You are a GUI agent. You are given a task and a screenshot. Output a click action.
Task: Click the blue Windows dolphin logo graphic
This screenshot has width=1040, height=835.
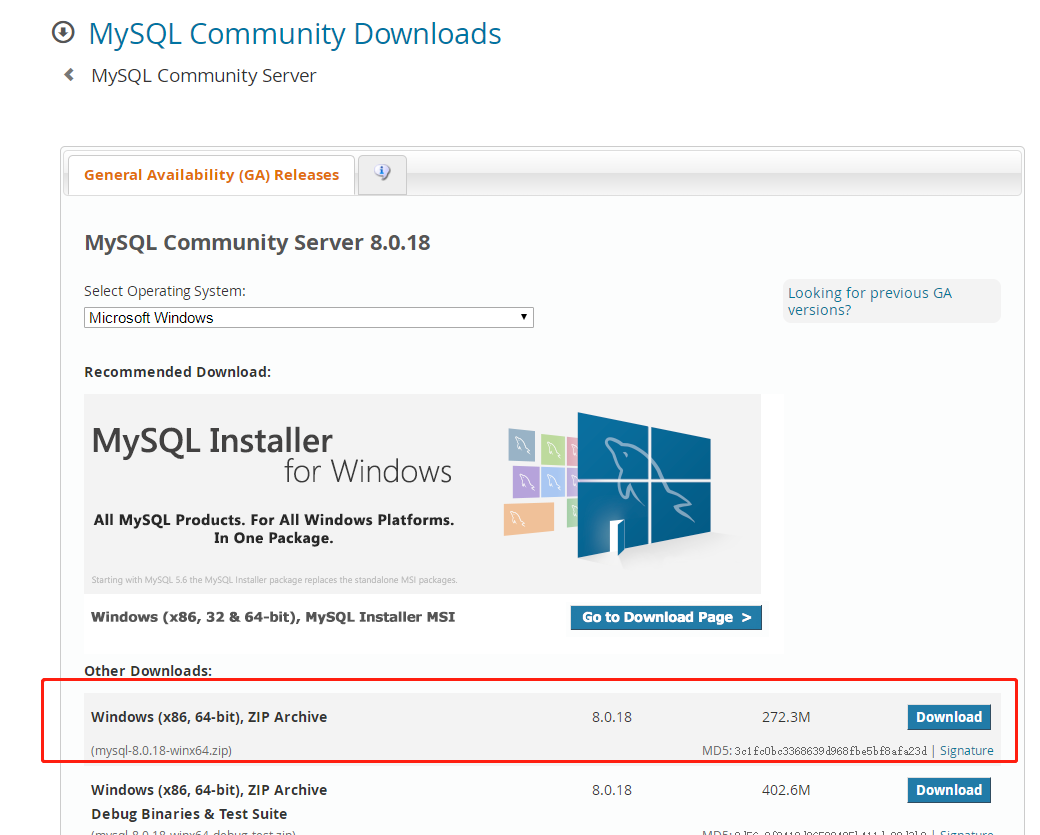644,483
